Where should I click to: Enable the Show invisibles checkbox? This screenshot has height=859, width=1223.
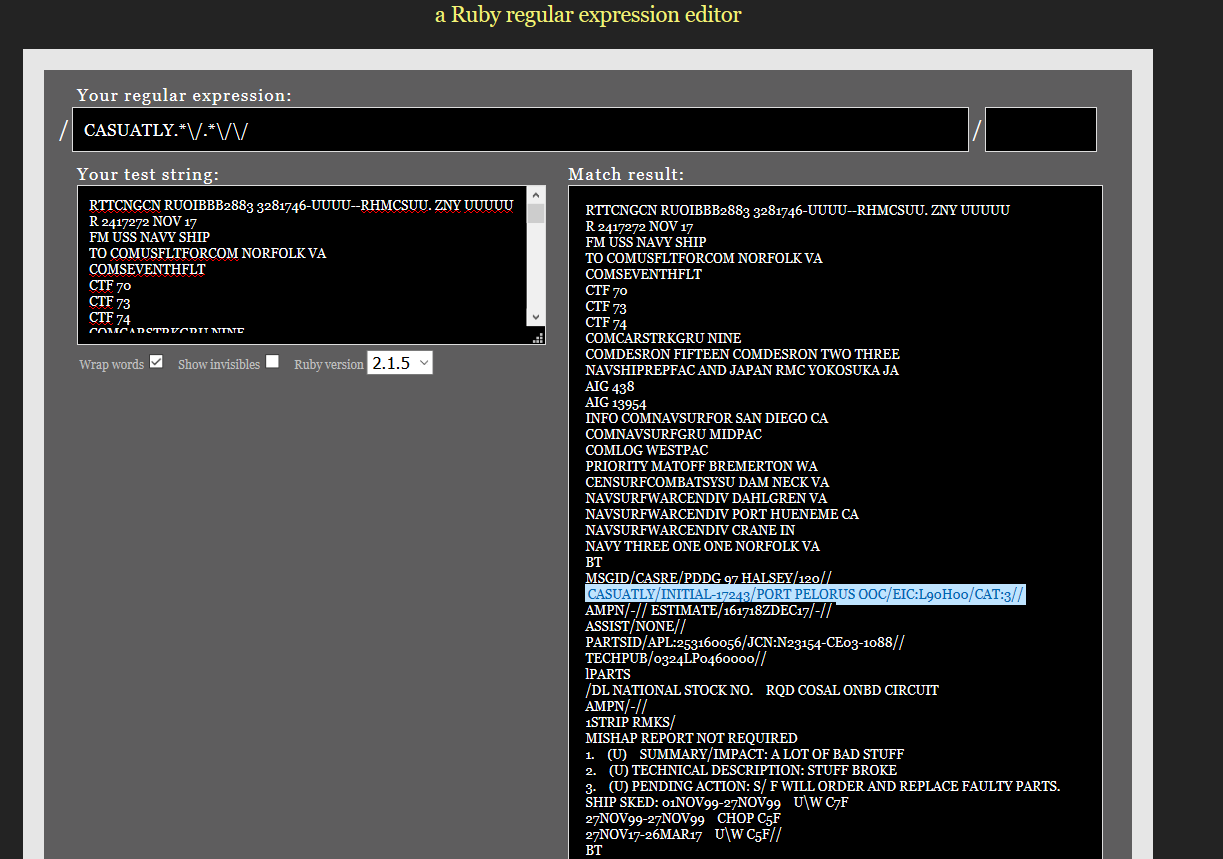point(272,362)
